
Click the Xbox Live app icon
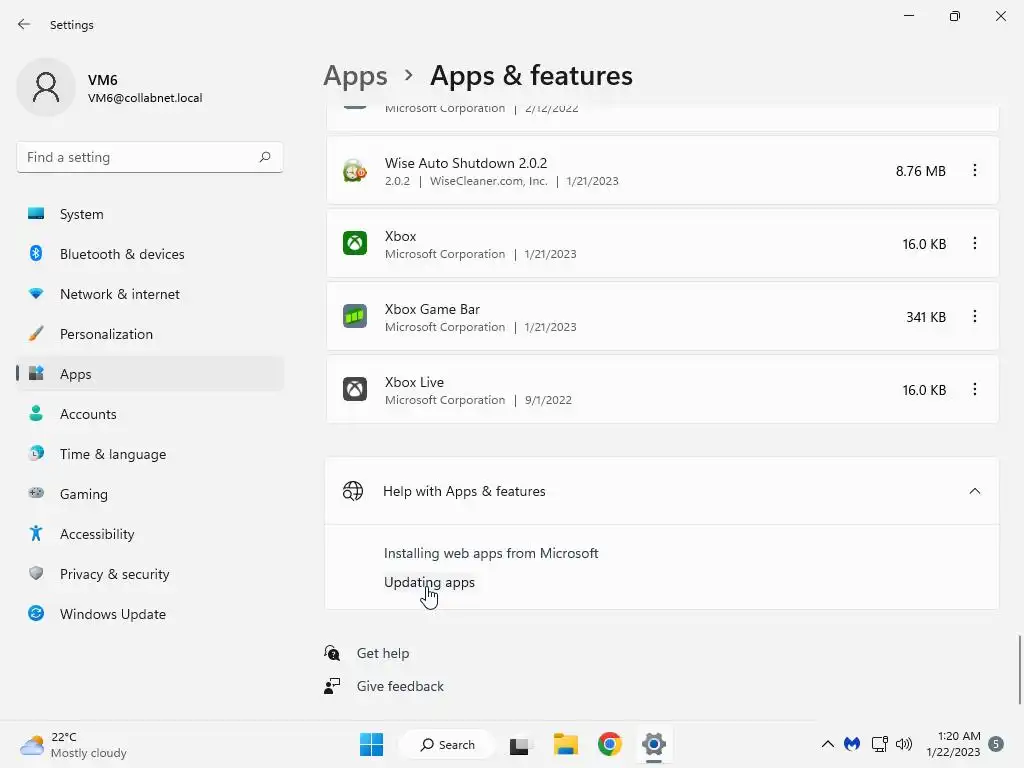(x=355, y=389)
